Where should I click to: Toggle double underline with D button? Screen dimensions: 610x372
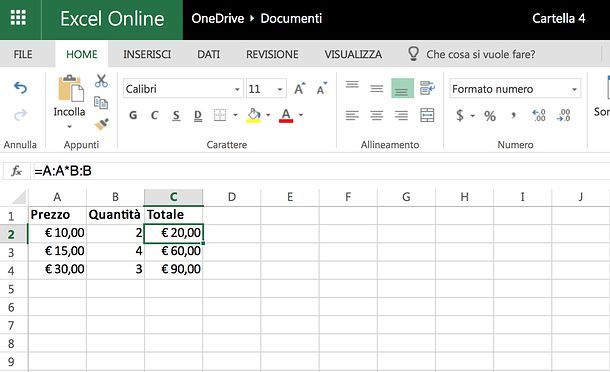[x=198, y=116]
